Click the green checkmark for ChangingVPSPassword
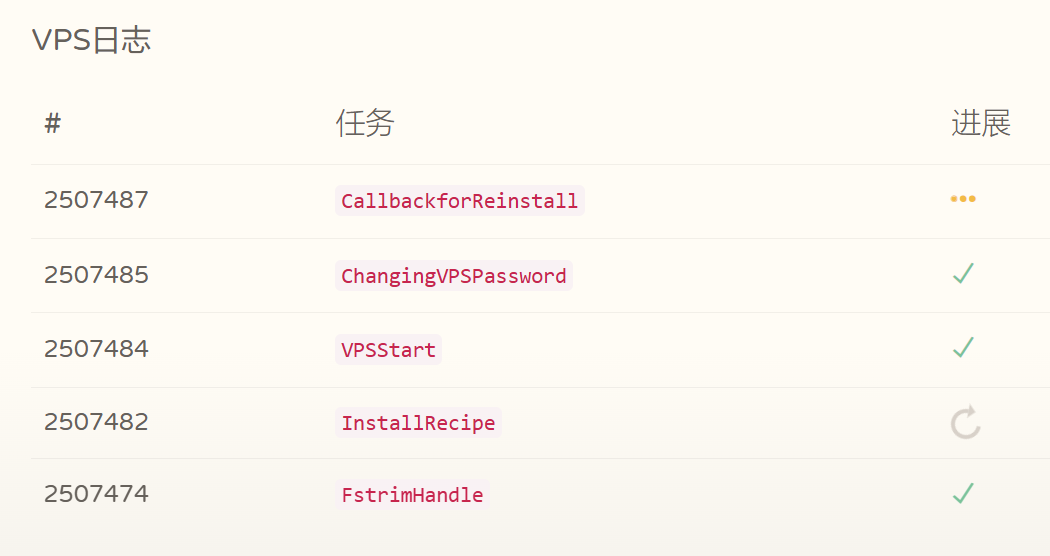 pyautogui.click(x=963, y=273)
